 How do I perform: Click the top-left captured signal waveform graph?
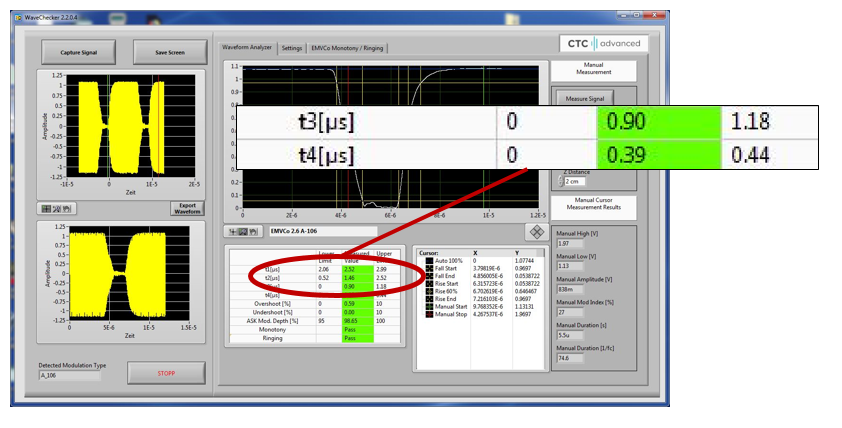click(130, 126)
